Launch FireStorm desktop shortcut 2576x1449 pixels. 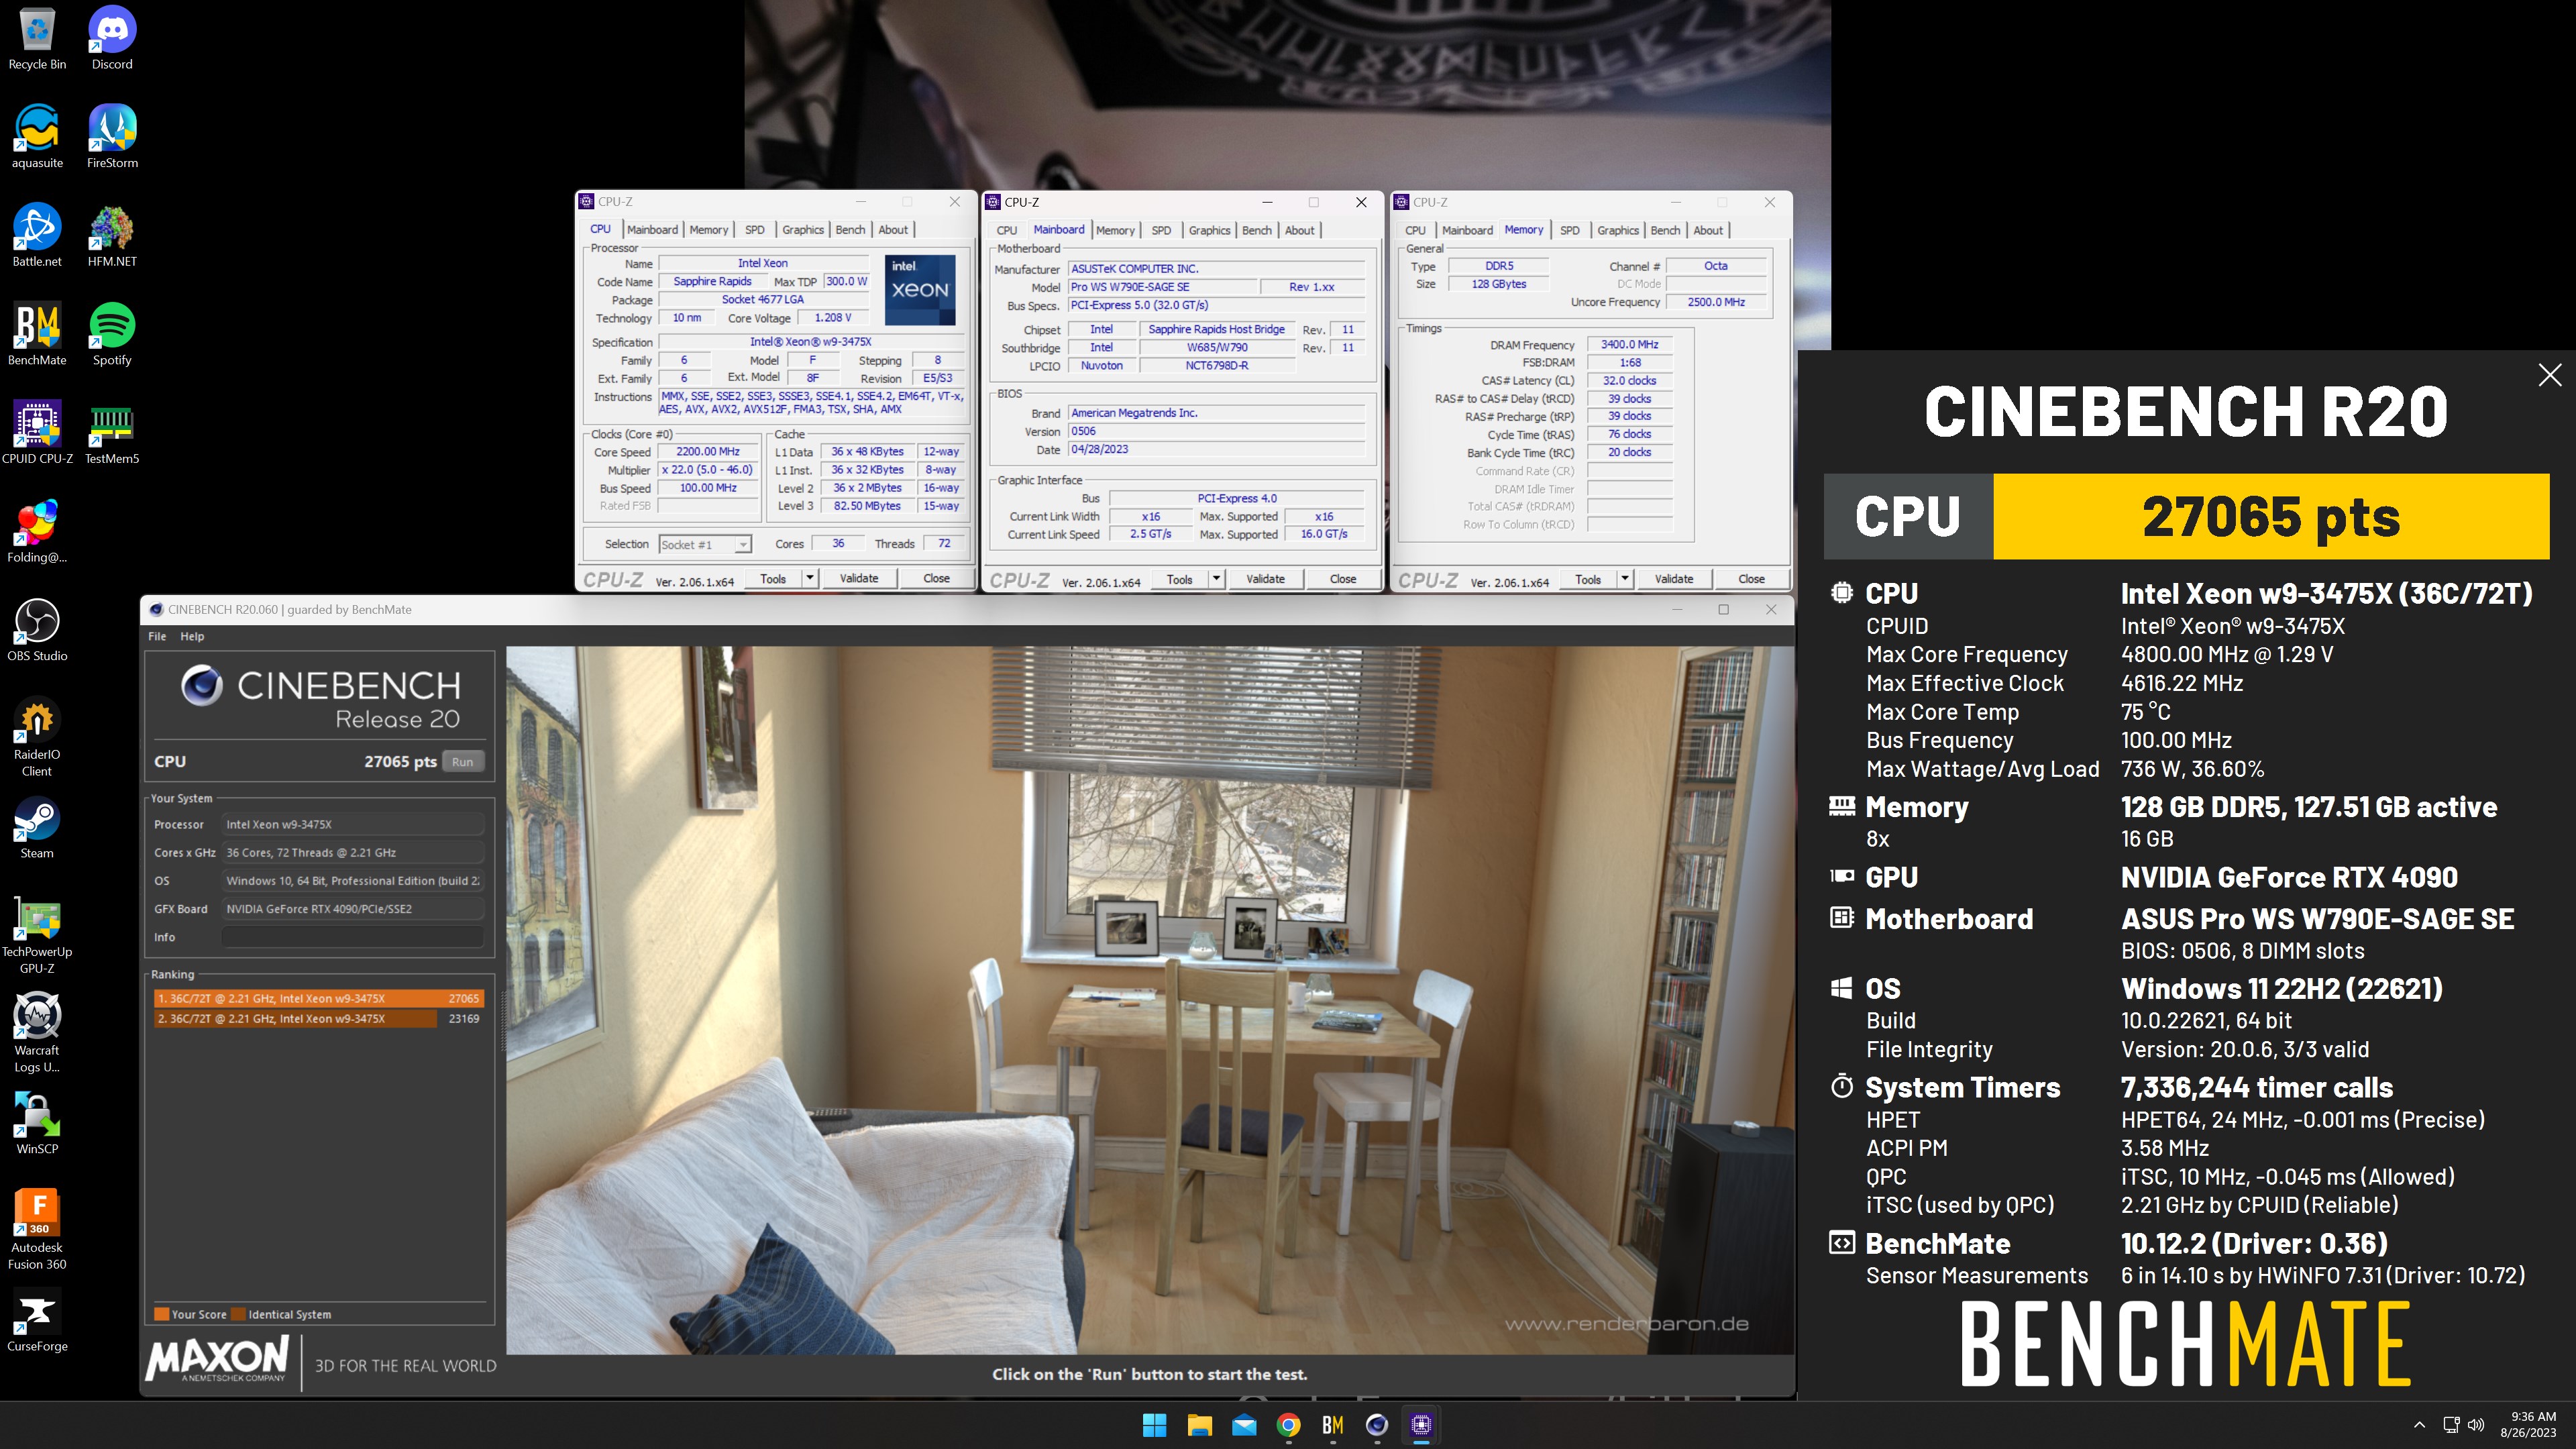point(112,136)
